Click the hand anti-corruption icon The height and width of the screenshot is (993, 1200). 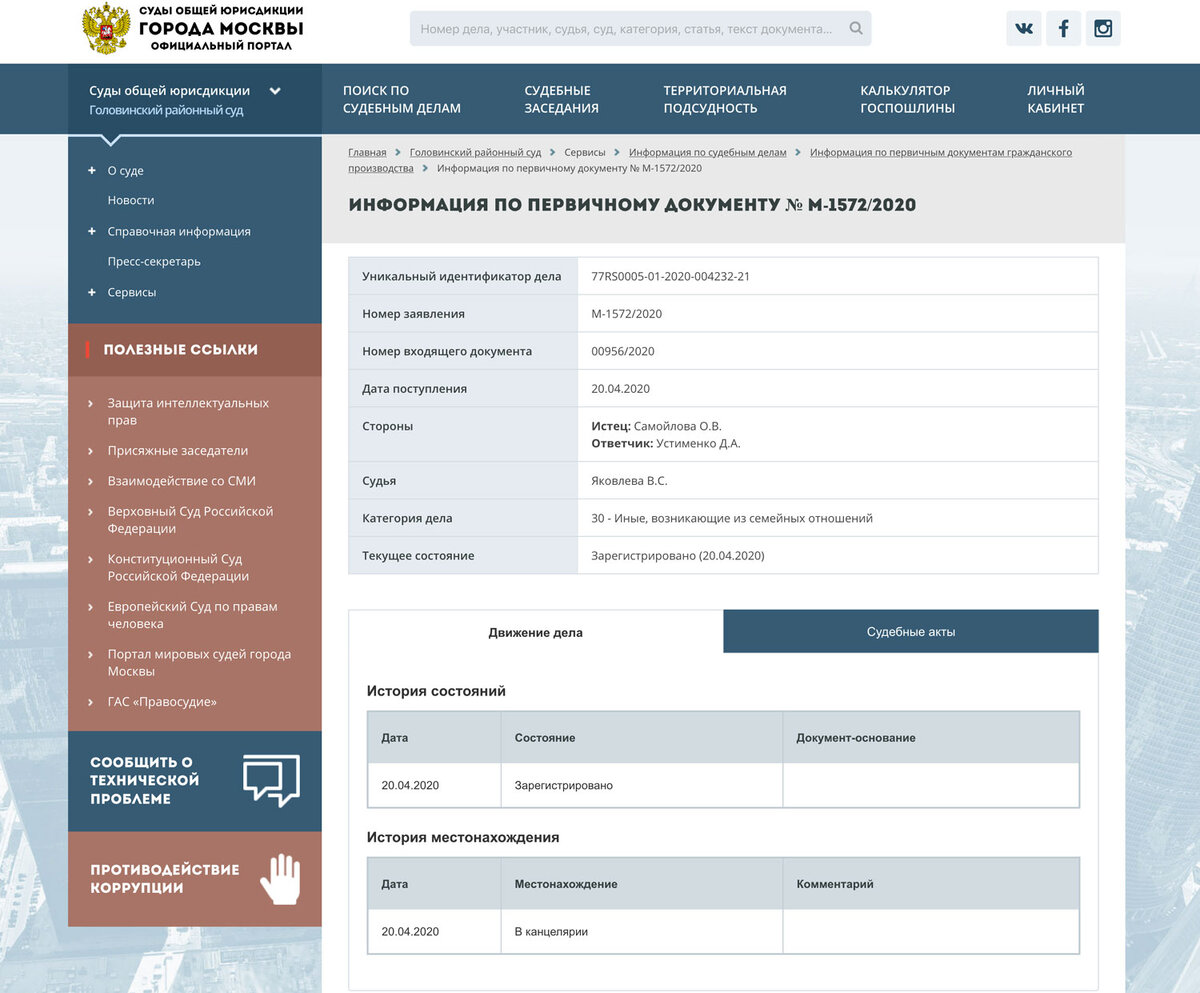[x=280, y=879]
